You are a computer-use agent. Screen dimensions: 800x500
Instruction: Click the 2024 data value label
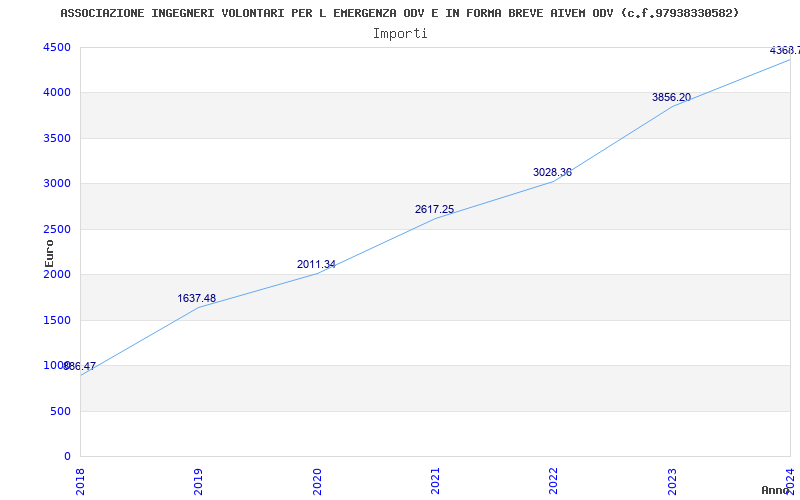[785, 51]
